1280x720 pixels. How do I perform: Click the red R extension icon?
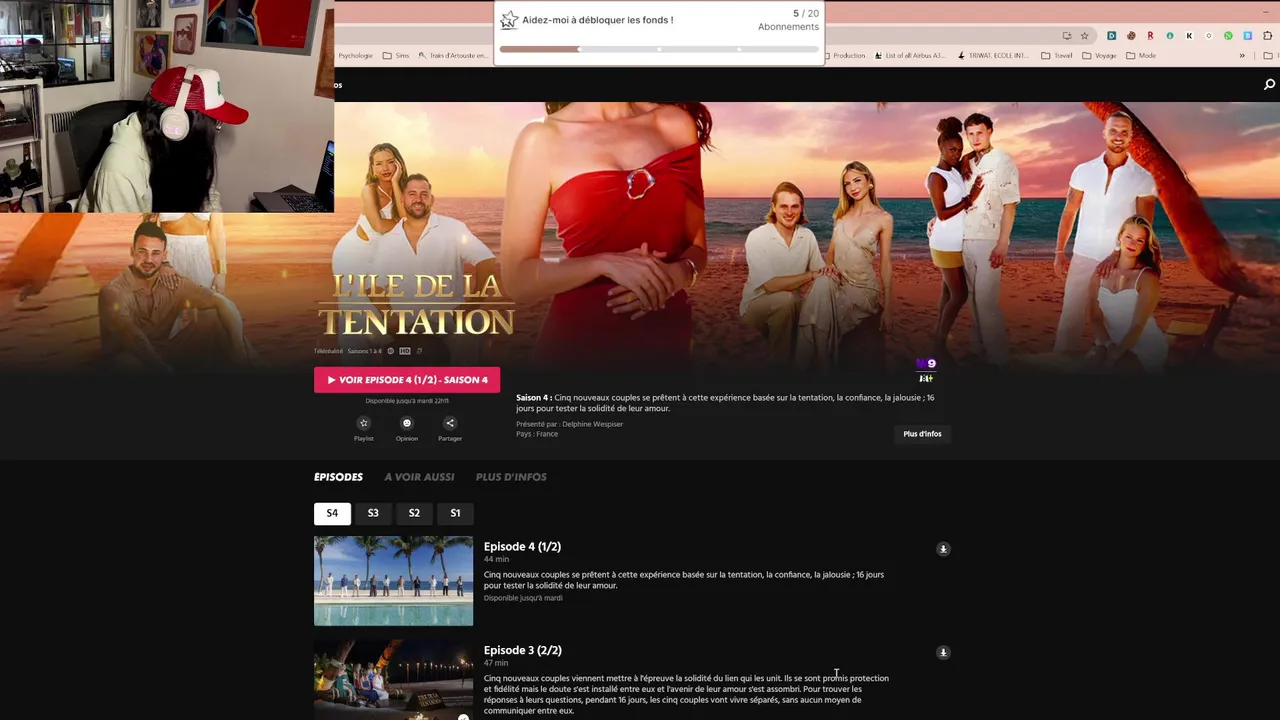[1150, 36]
